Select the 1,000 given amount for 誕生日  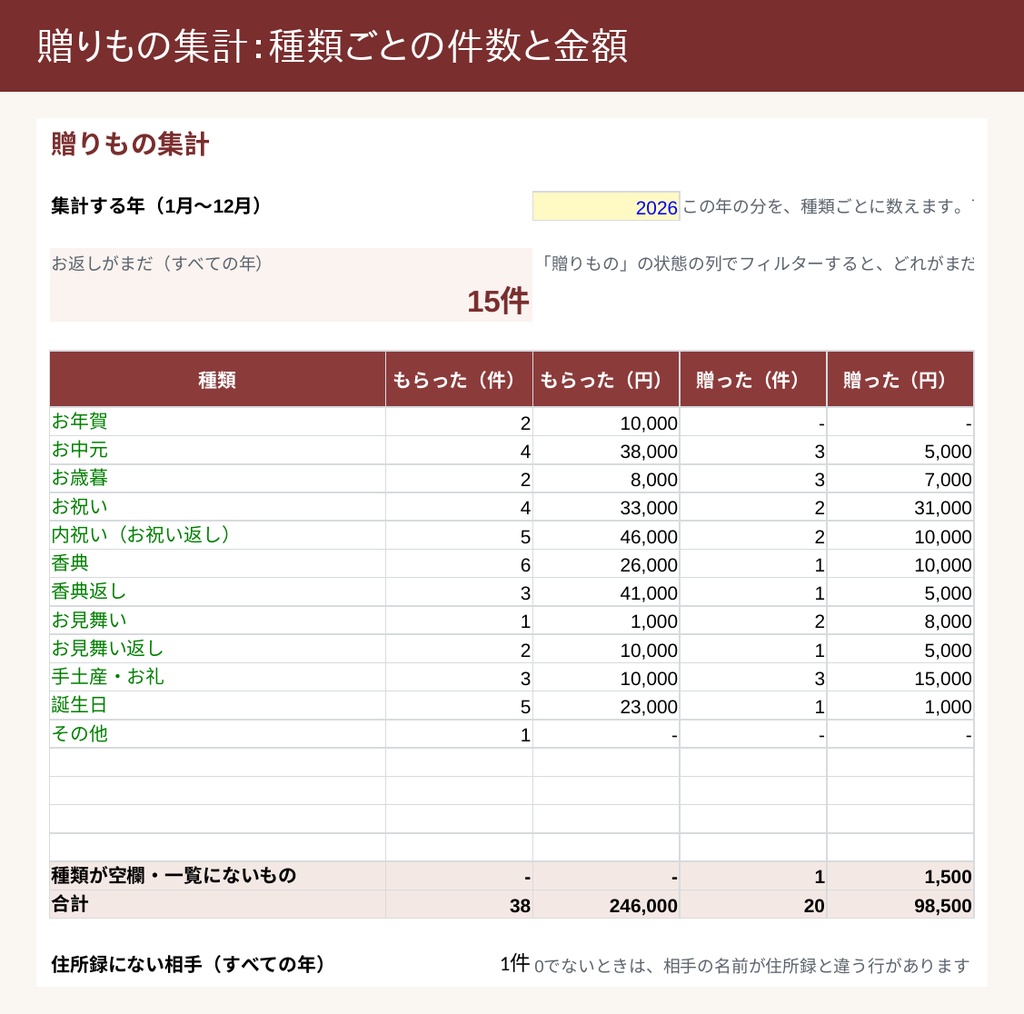coord(900,706)
